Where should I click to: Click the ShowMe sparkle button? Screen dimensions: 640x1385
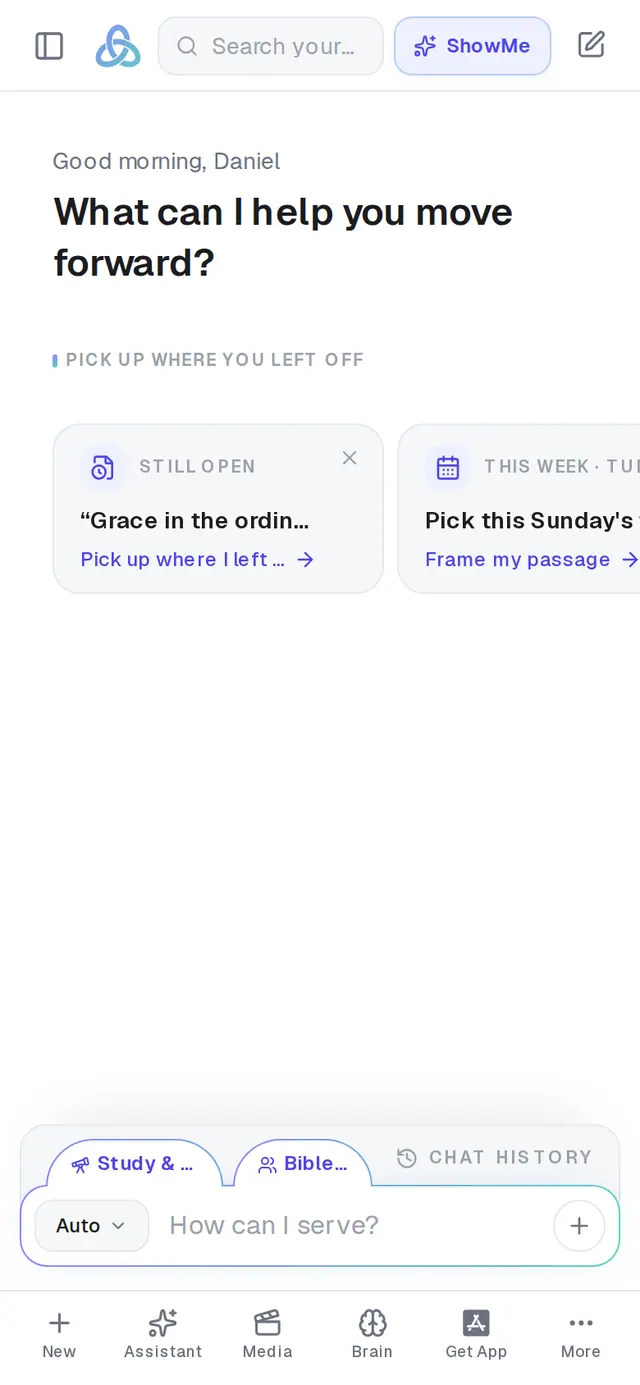pyautogui.click(x=472, y=46)
